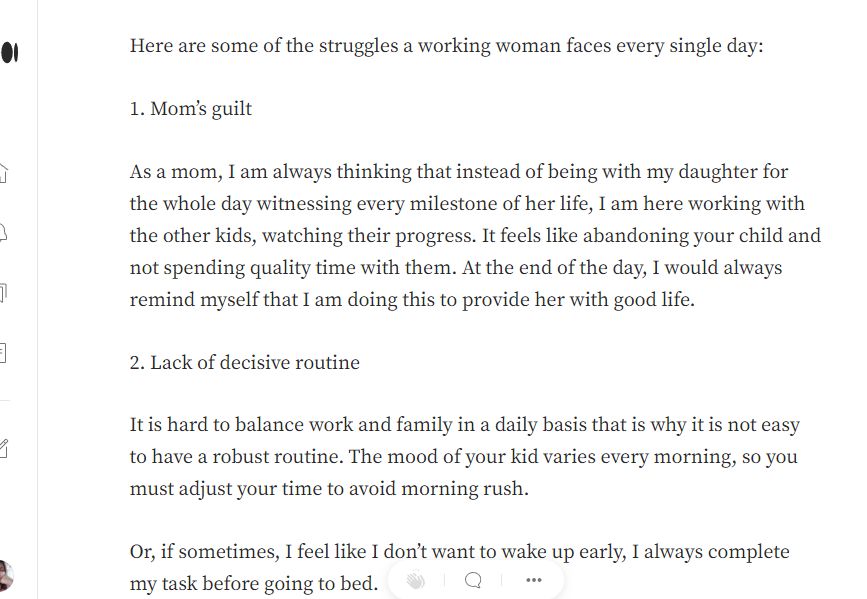Click the paragraph starting "As a mom"

coord(475,236)
